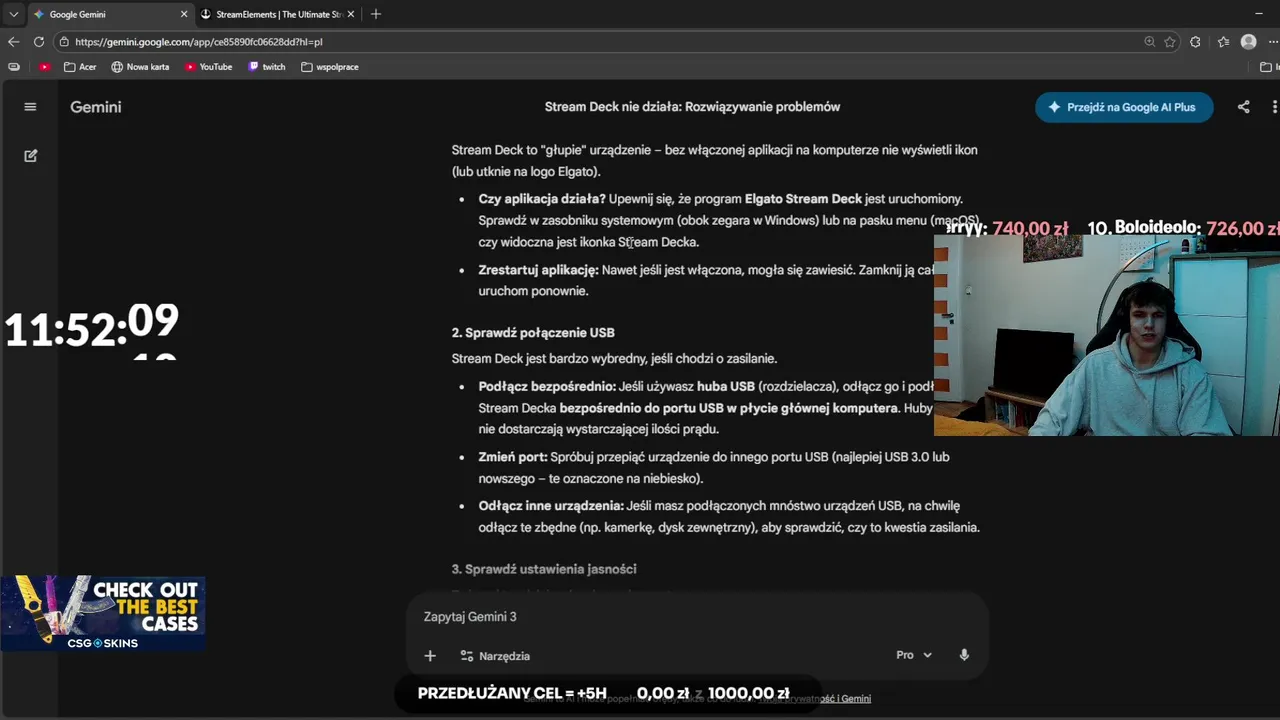Open the Pro model selector dropdown
This screenshot has height=720, width=1280.
[x=914, y=655]
